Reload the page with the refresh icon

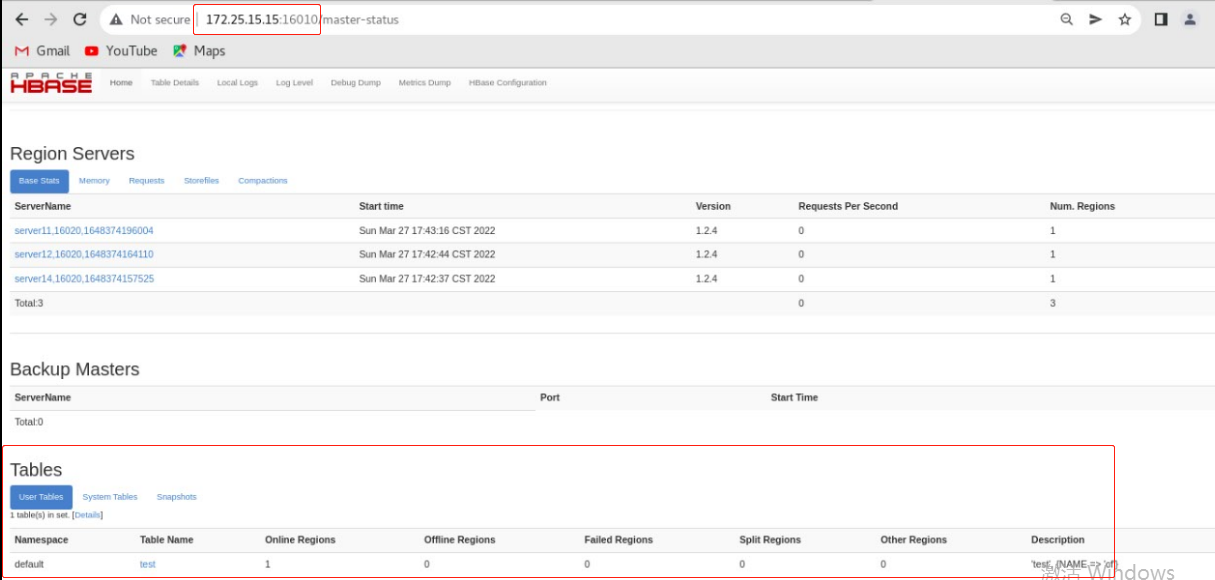(x=81, y=19)
